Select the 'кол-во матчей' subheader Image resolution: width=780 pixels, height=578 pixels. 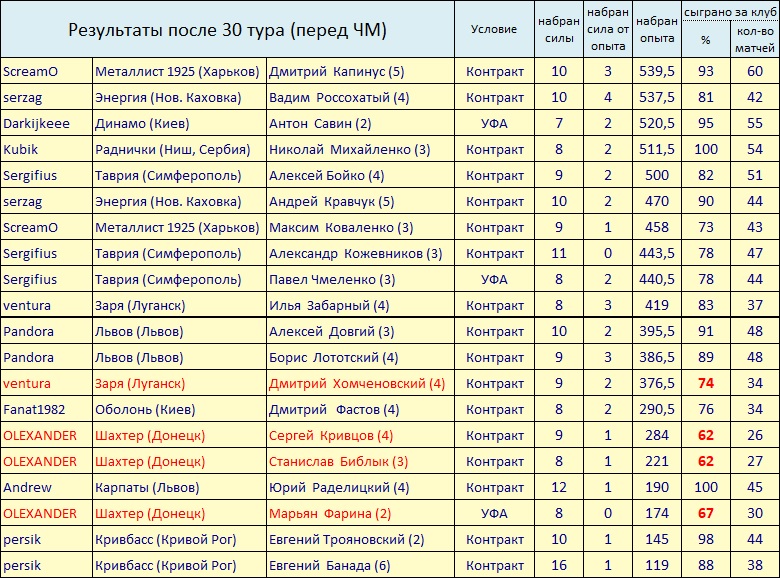755,40
